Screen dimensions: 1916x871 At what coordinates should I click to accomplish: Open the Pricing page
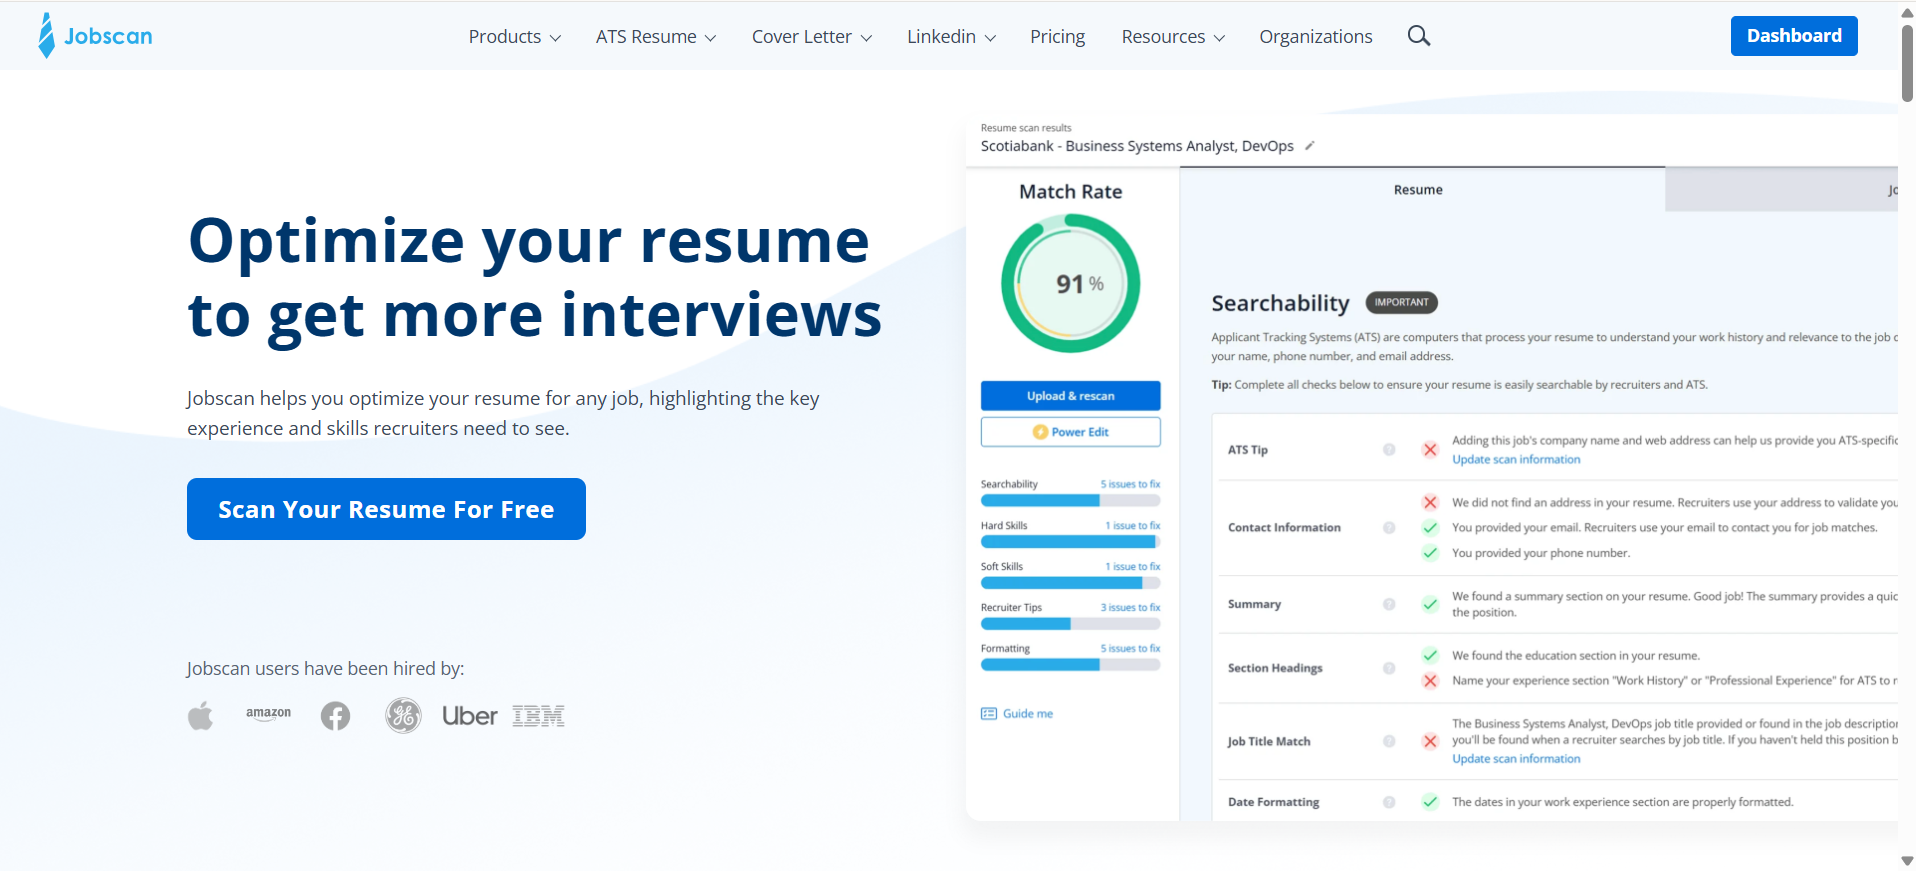[x=1057, y=37]
